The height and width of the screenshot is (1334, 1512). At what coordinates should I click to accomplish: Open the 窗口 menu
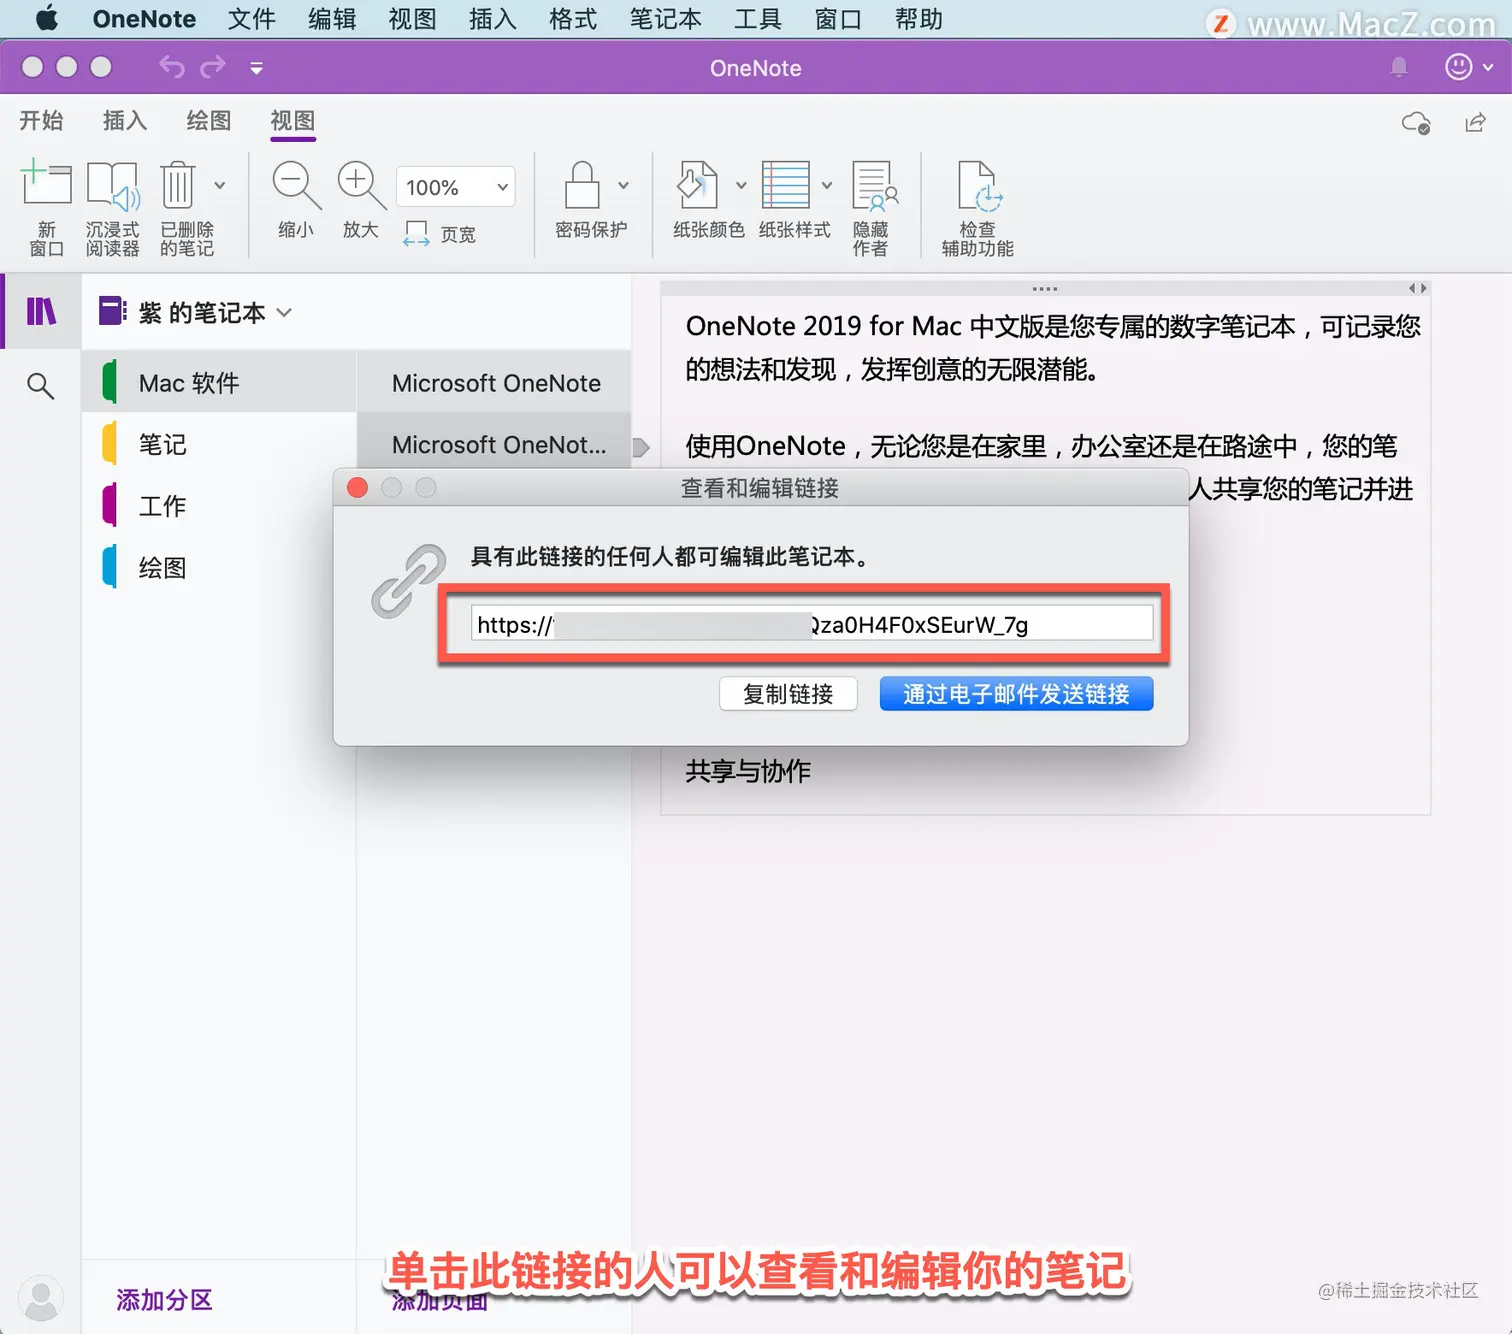pyautogui.click(x=838, y=19)
